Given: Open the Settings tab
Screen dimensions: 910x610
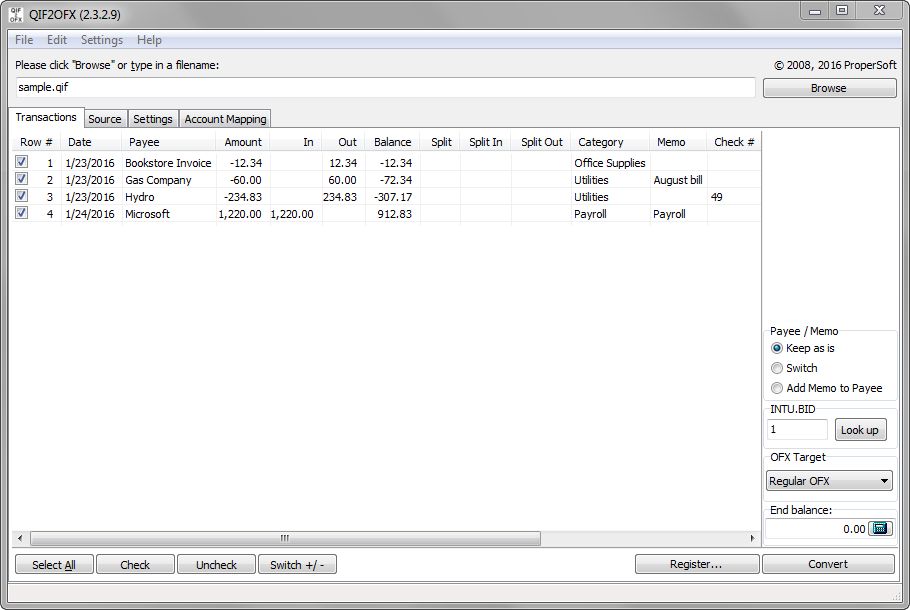Looking at the screenshot, I should (x=153, y=119).
